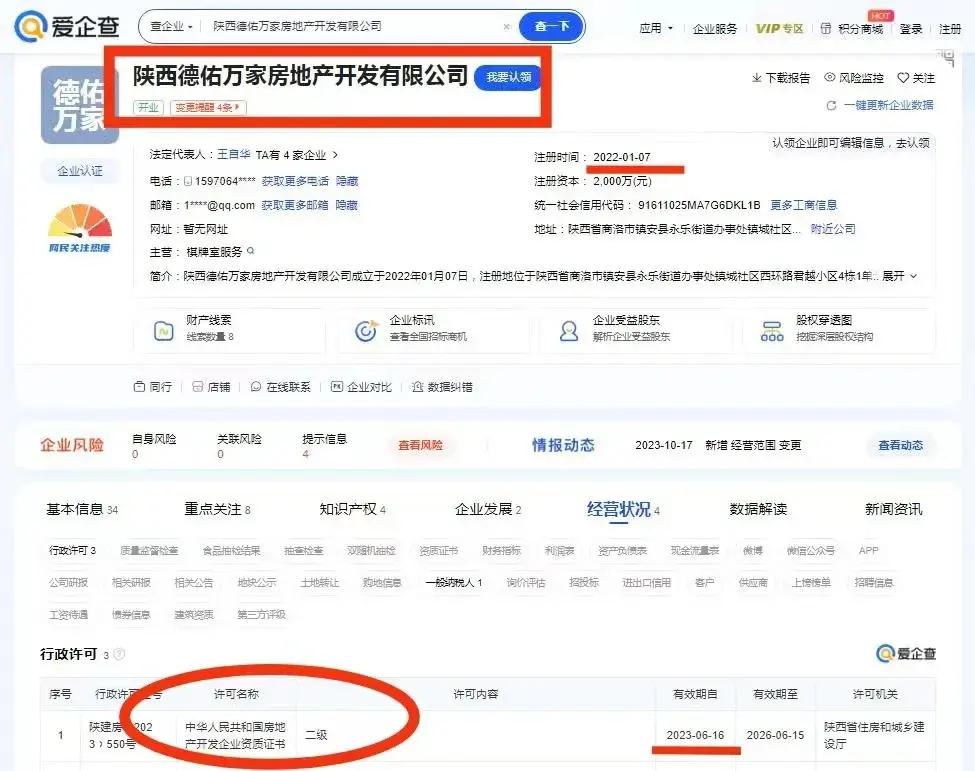Click the 同行 icon link
The width and height of the screenshot is (975, 771).
coord(152,387)
